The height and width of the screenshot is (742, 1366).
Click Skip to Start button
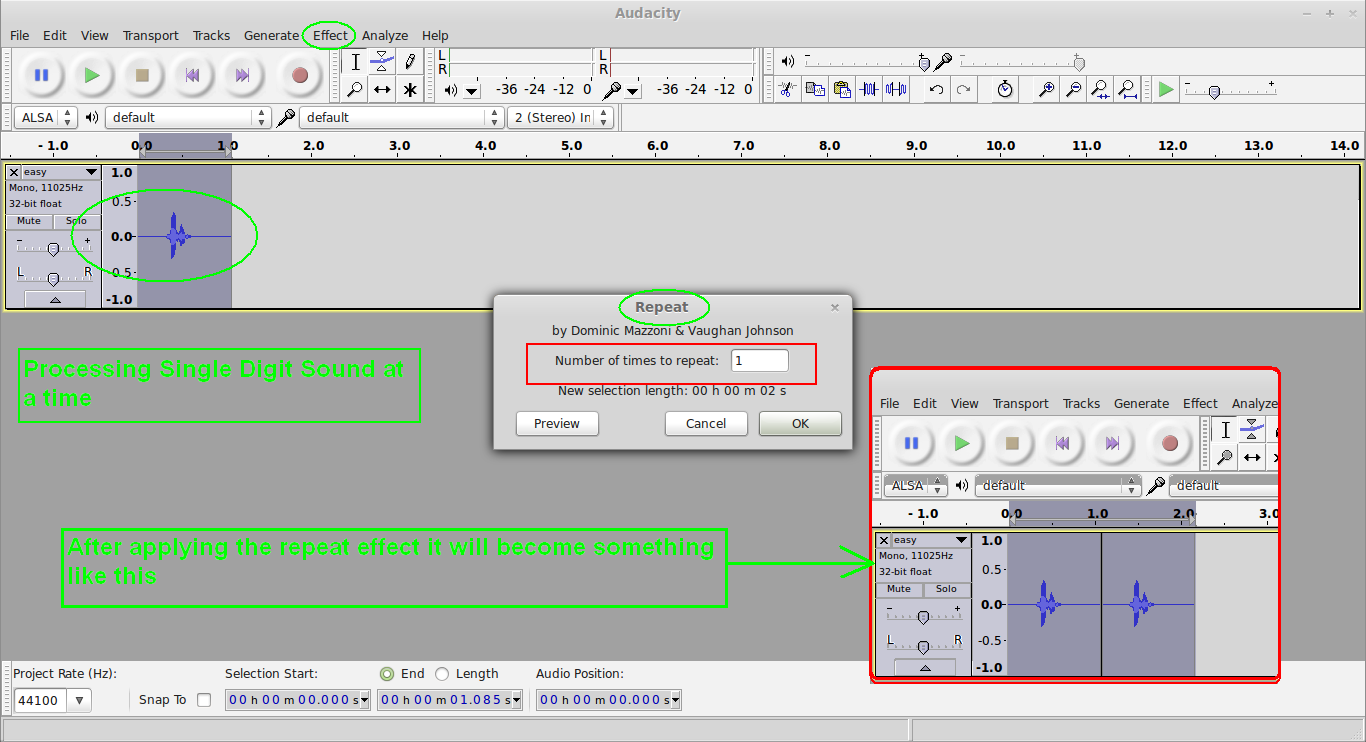point(192,75)
